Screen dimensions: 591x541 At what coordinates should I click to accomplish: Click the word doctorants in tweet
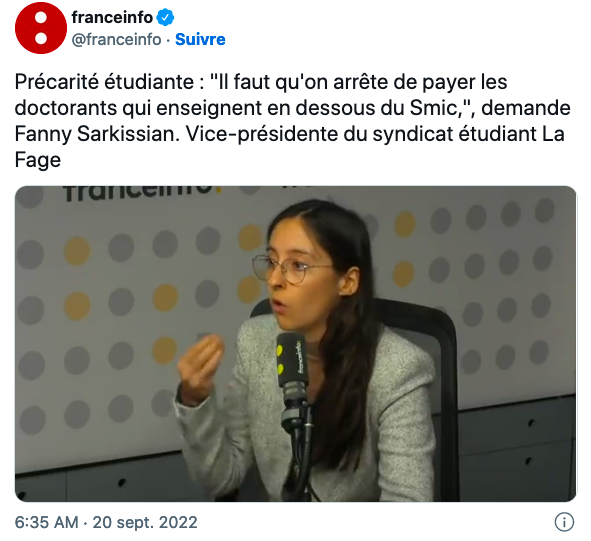(66, 108)
